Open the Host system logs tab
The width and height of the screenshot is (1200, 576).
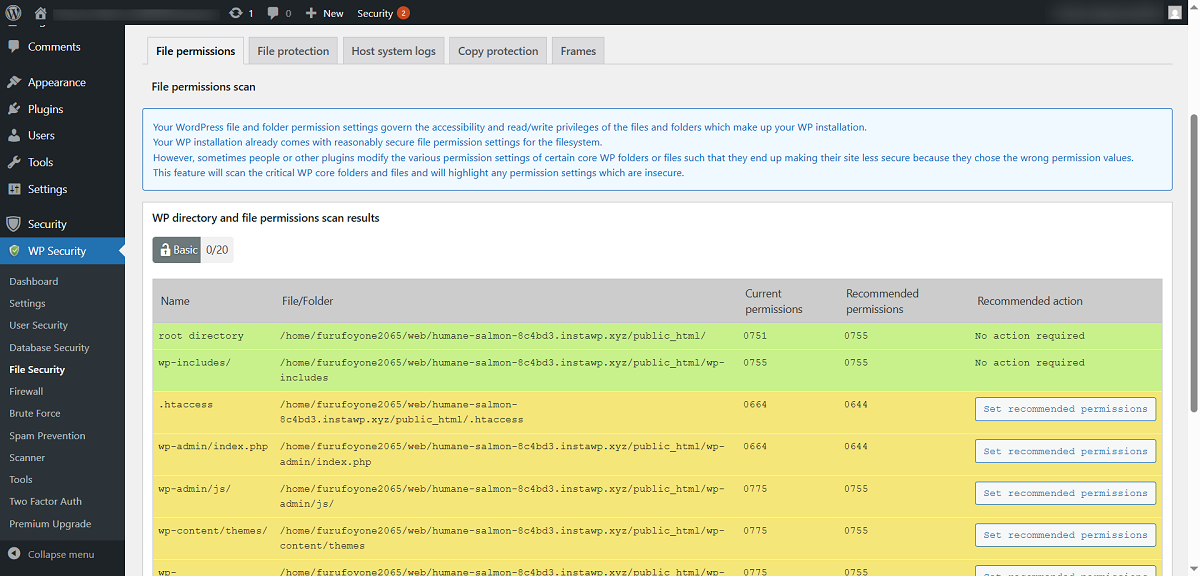(393, 51)
